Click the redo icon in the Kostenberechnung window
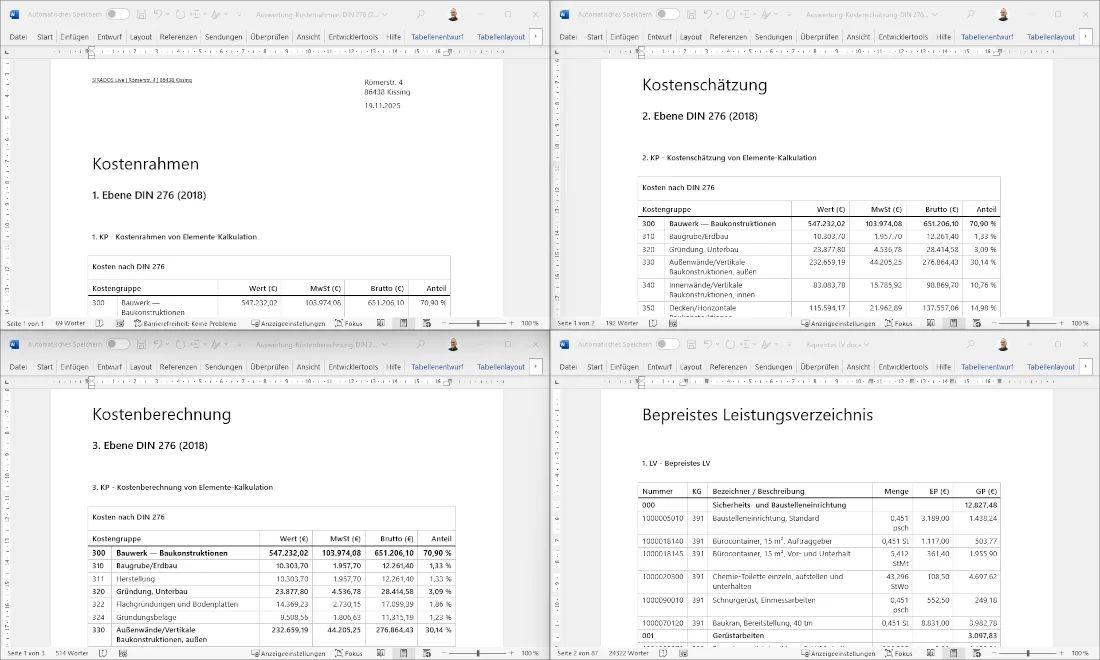The height and width of the screenshot is (660, 1100). tap(179, 344)
